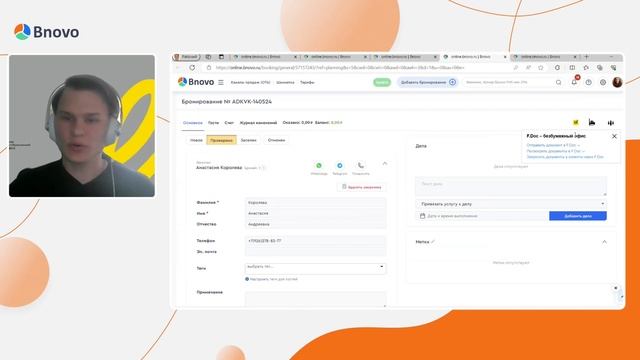
Task: Click the Текст дела text area
Action: 511,186
